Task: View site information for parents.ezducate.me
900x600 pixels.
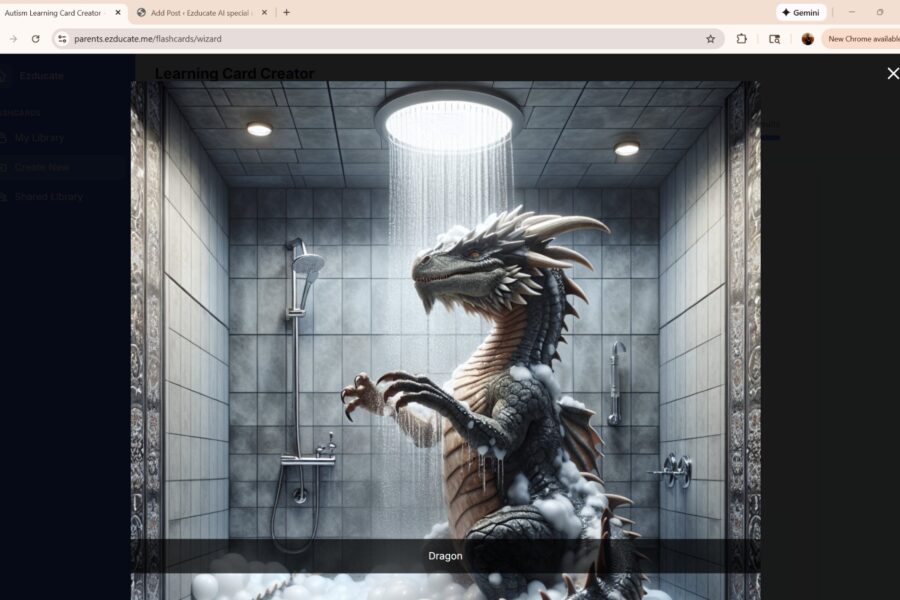Action: [61, 38]
